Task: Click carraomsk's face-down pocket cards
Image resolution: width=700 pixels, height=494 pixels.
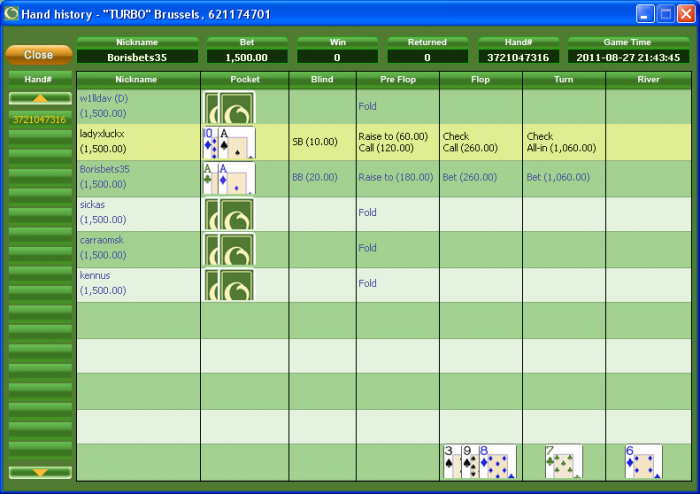Action: (x=229, y=249)
